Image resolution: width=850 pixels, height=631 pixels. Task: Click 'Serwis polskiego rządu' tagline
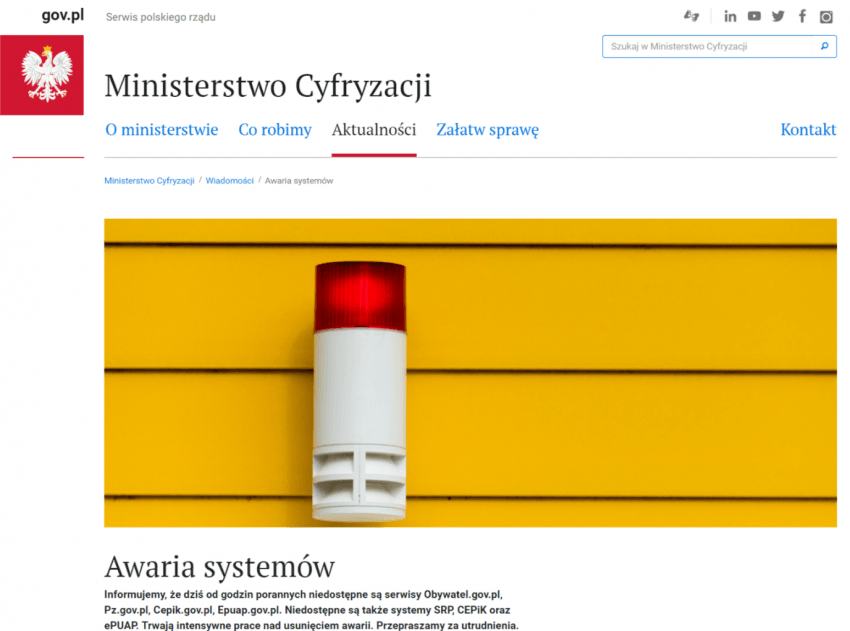[x=160, y=17]
